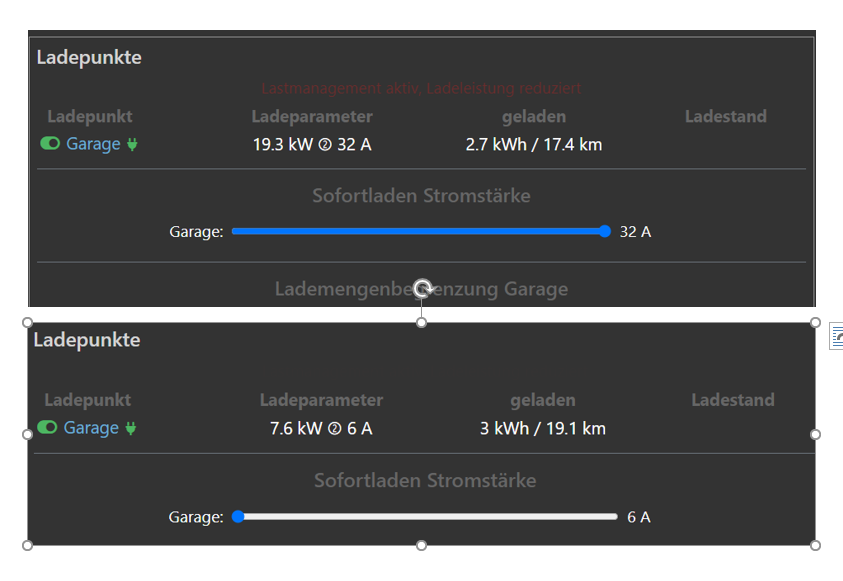This screenshot has height=581, width=843.
Task: Click the phase count icon next to 32 A
Action: (x=324, y=145)
